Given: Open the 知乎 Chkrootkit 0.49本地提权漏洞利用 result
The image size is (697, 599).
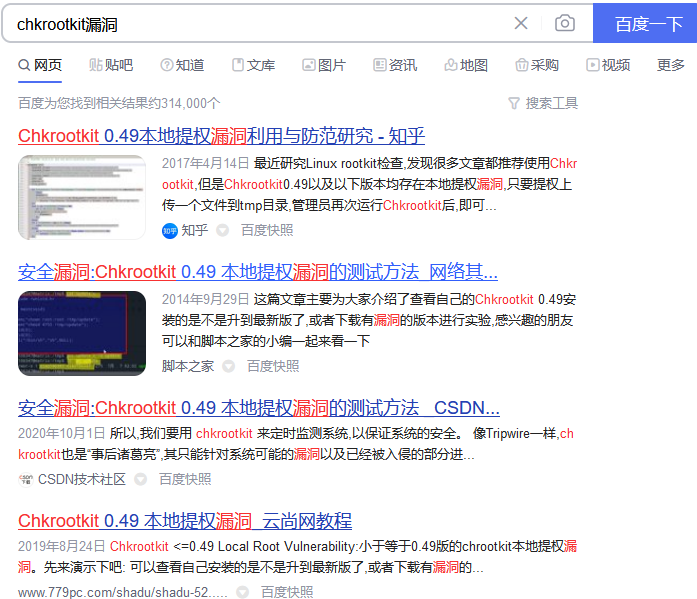Looking at the screenshot, I should click(x=221, y=136).
